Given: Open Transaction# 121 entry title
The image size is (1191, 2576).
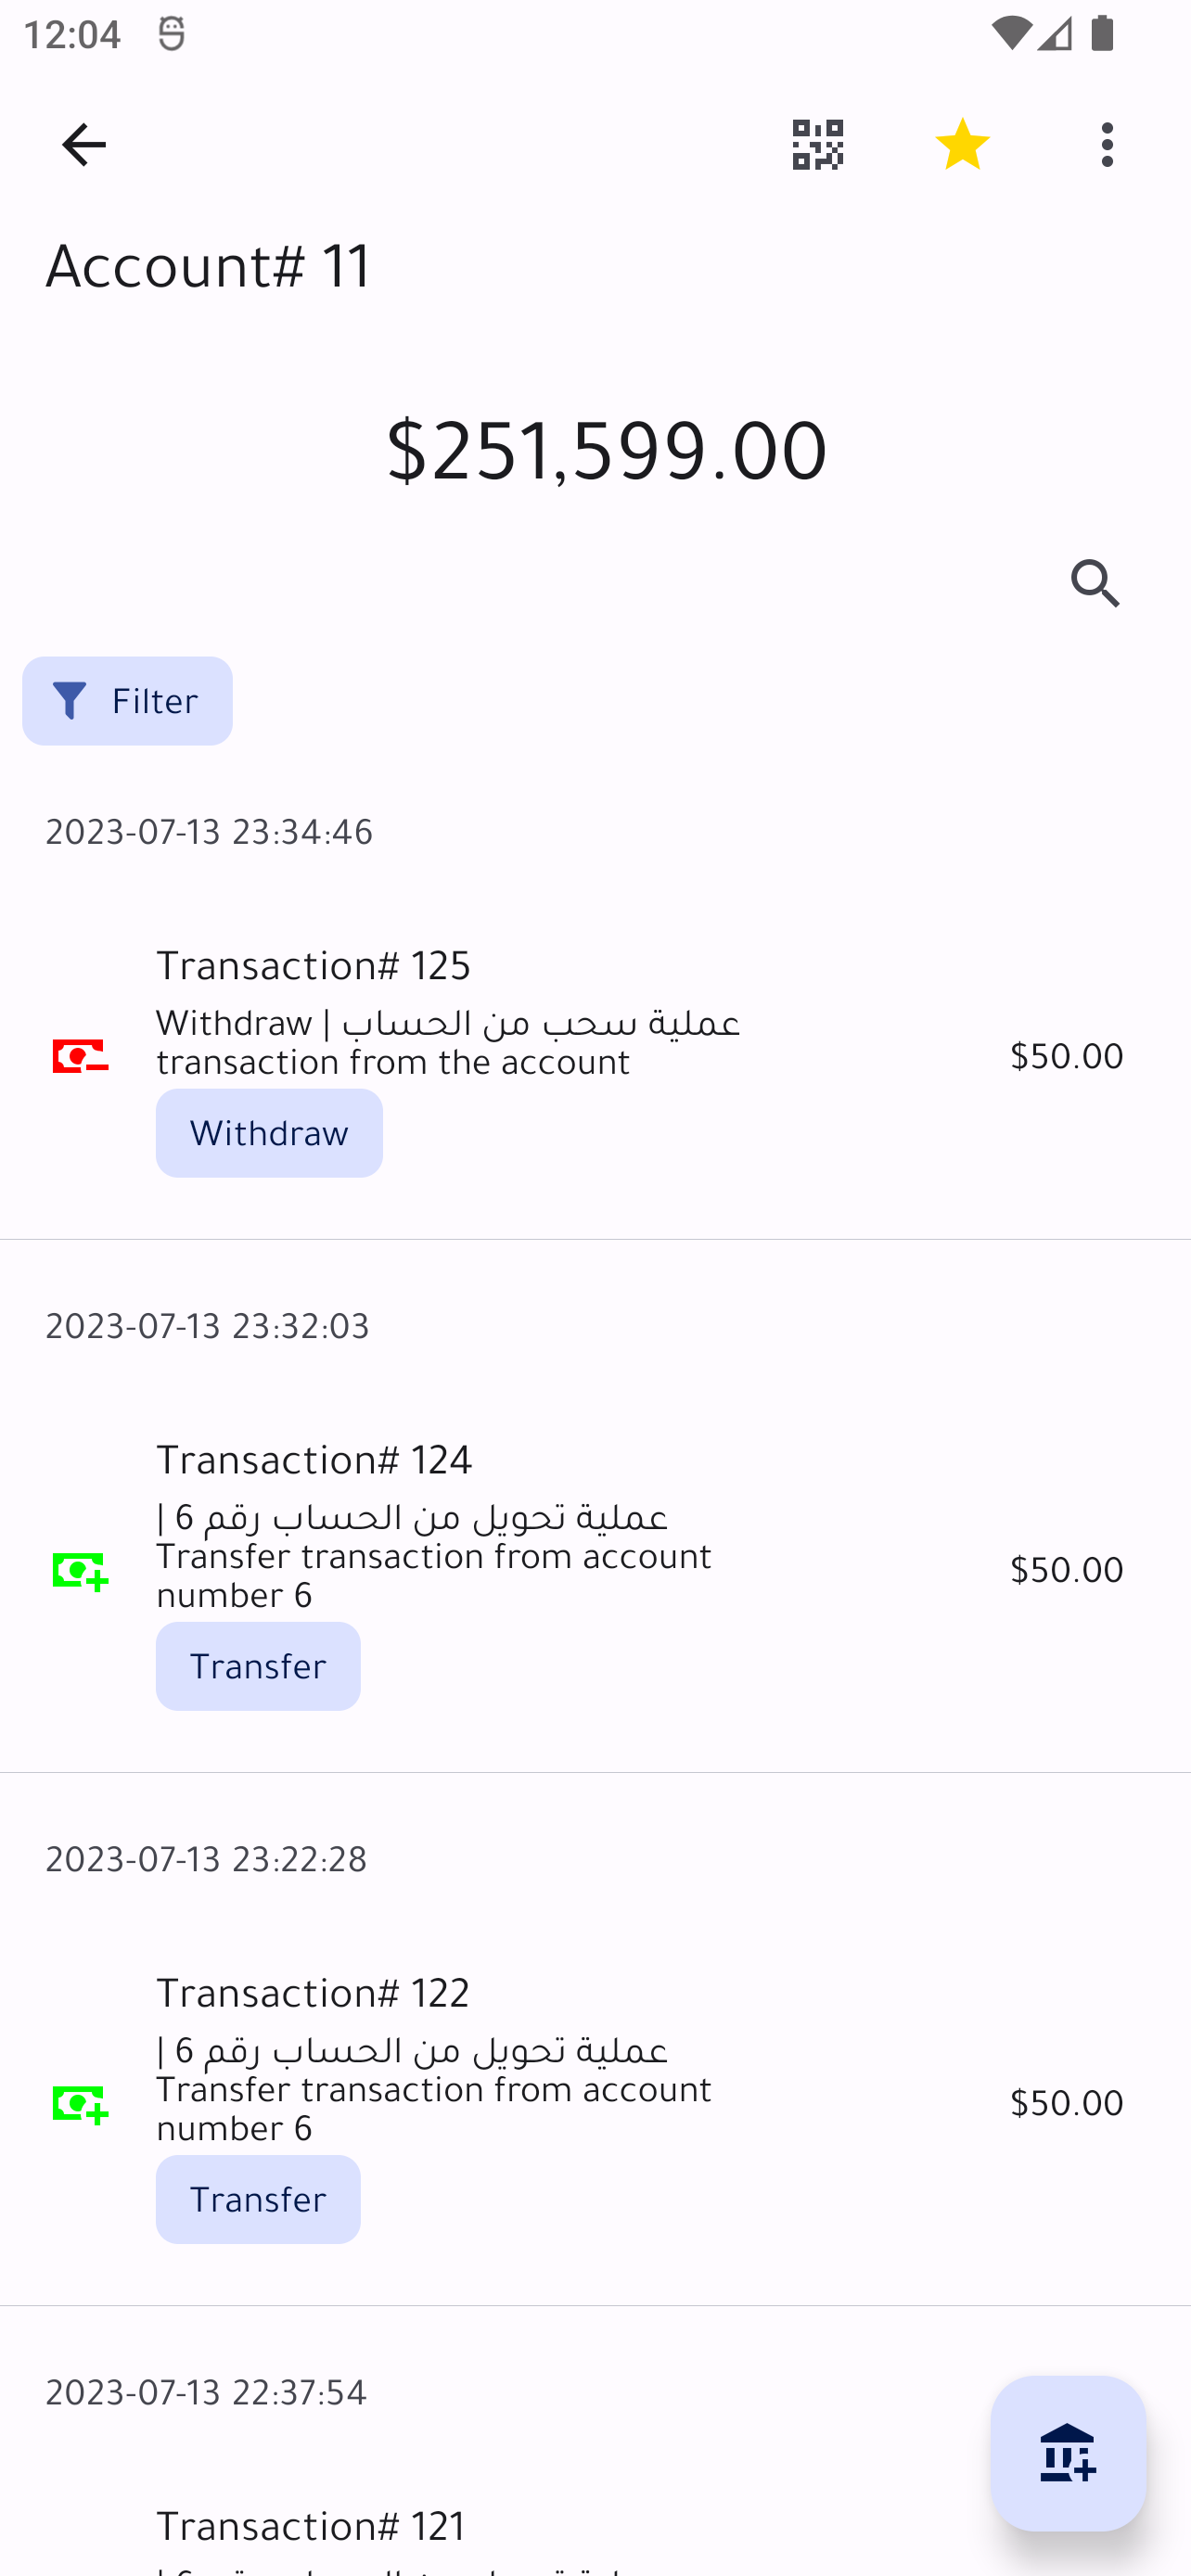Looking at the screenshot, I should pos(311,2526).
